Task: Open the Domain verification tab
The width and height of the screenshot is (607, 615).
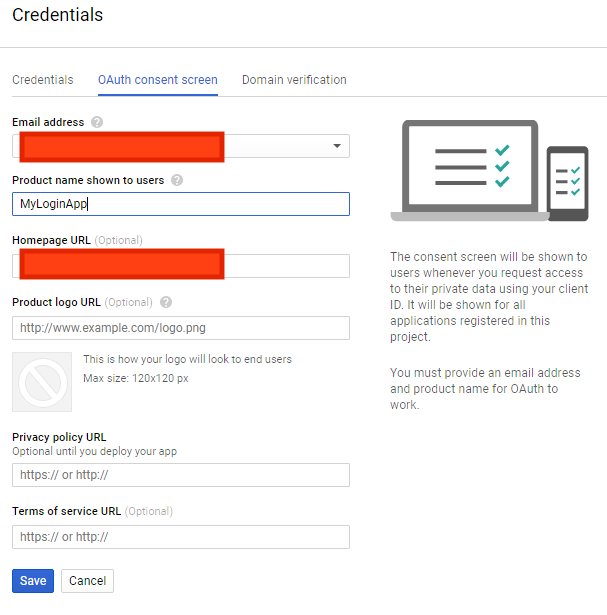Action: (x=294, y=80)
